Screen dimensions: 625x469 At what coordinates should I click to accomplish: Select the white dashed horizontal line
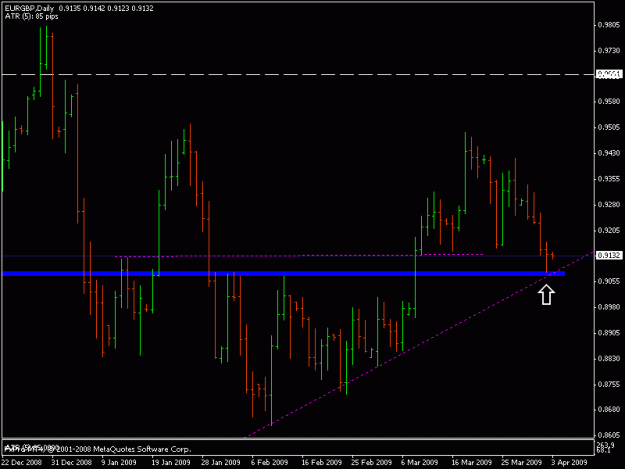pos(298,75)
